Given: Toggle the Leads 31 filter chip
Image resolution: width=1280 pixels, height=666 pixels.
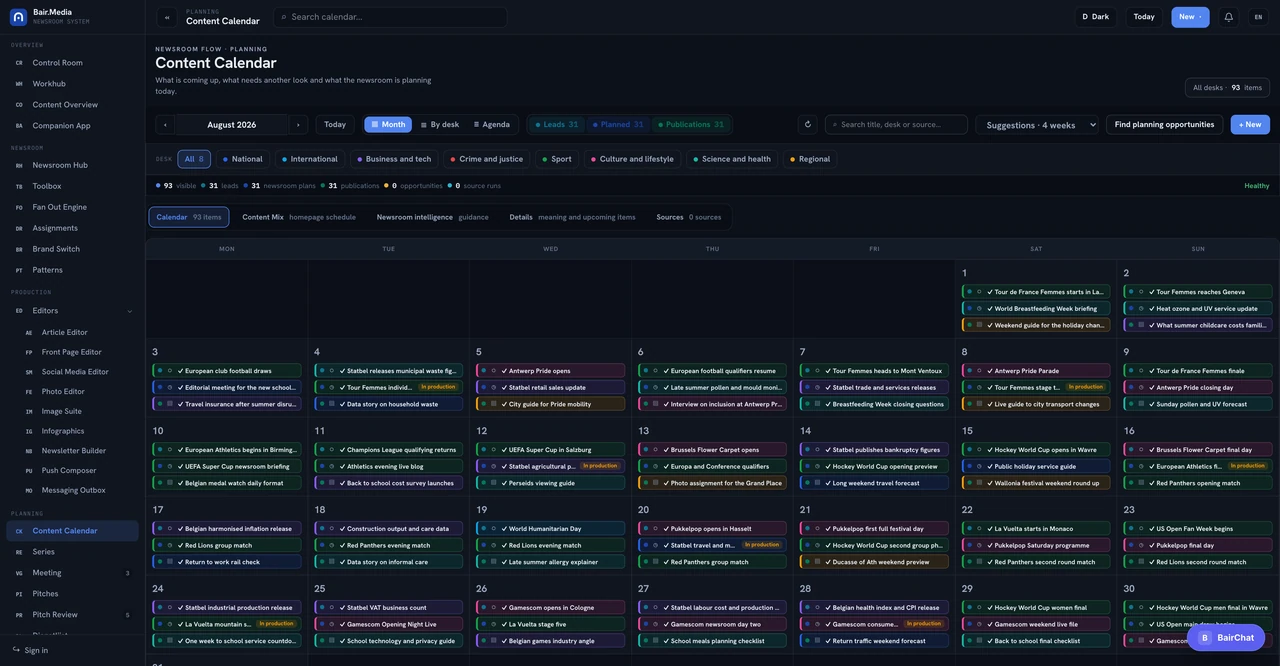Looking at the screenshot, I should coord(556,125).
